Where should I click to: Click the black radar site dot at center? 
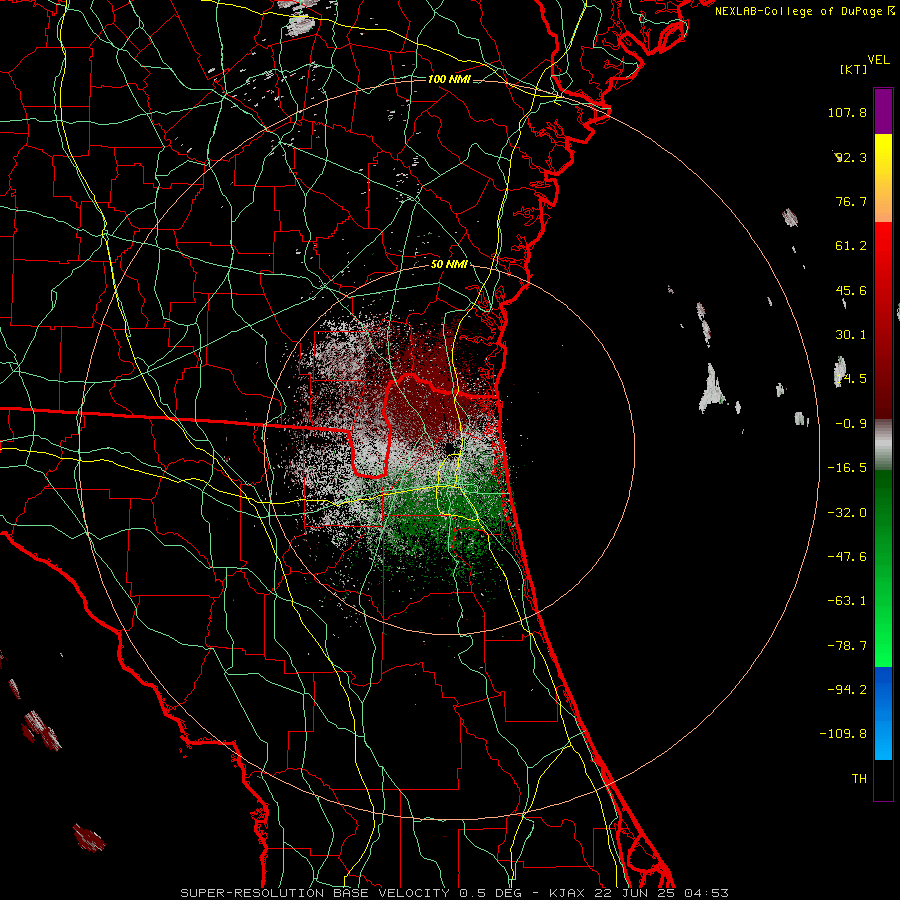click(449, 448)
